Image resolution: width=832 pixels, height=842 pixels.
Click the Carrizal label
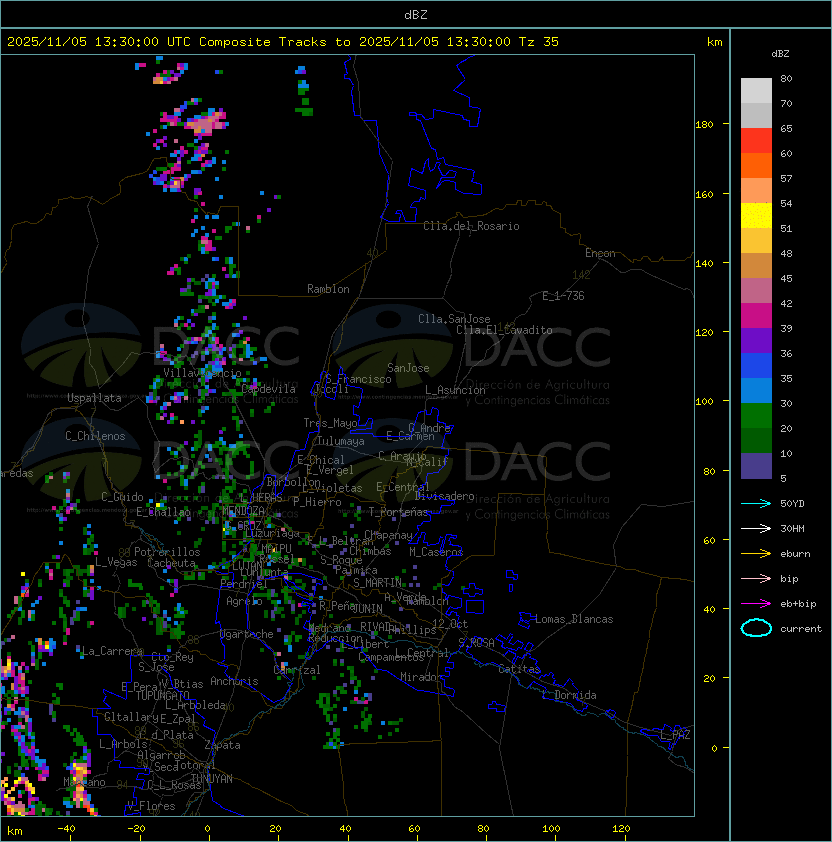coord(297,670)
